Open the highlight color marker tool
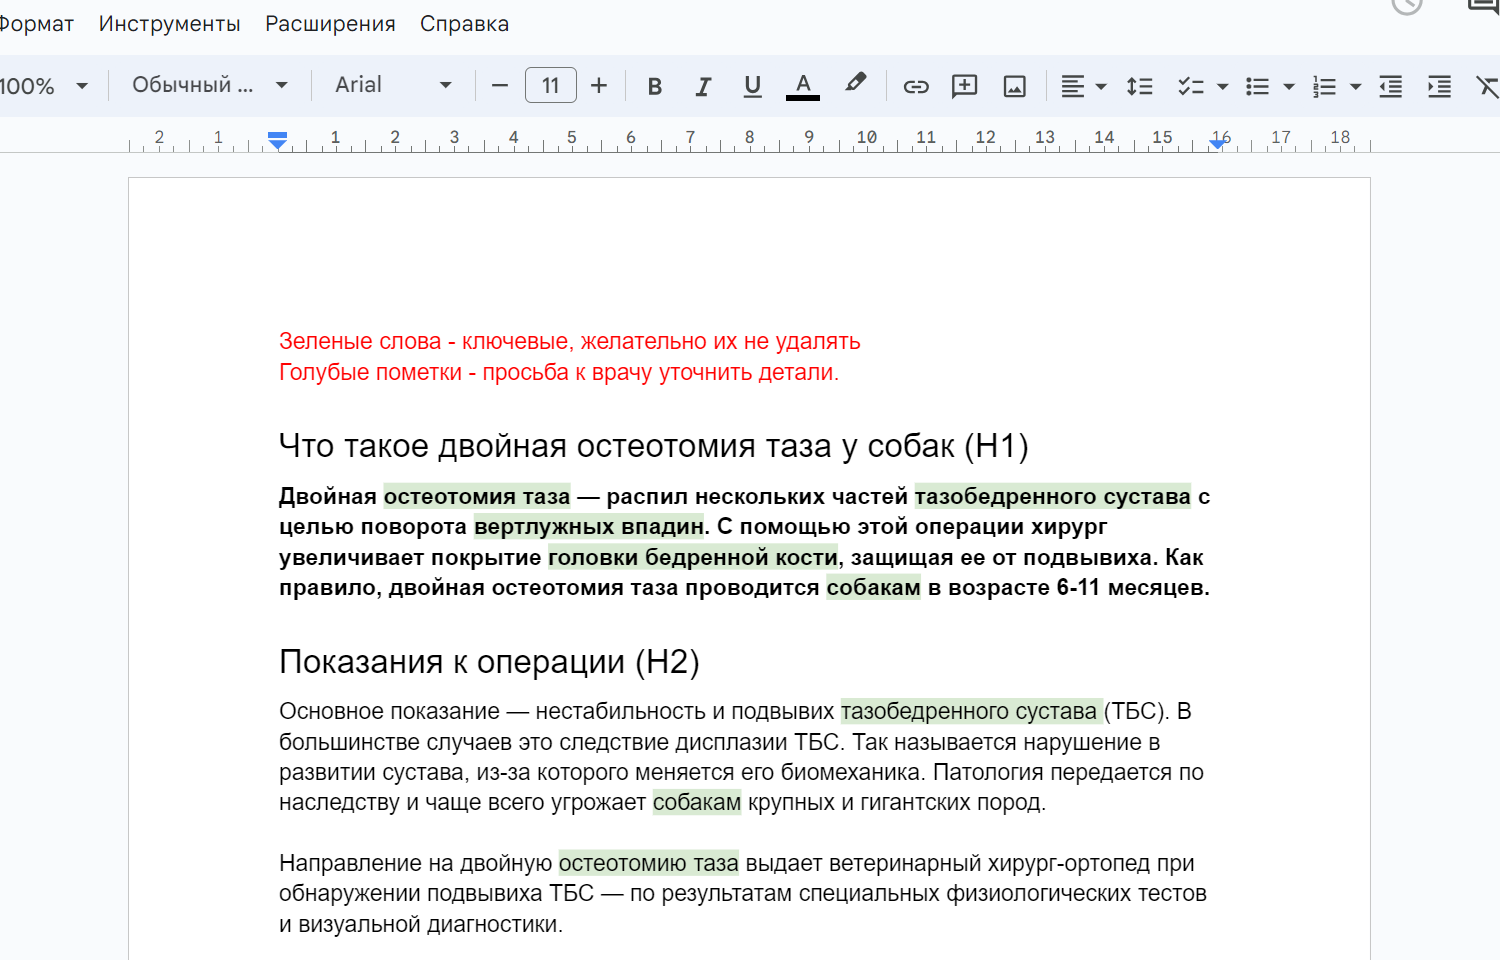The image size is (1500, 960). point(855,84)
